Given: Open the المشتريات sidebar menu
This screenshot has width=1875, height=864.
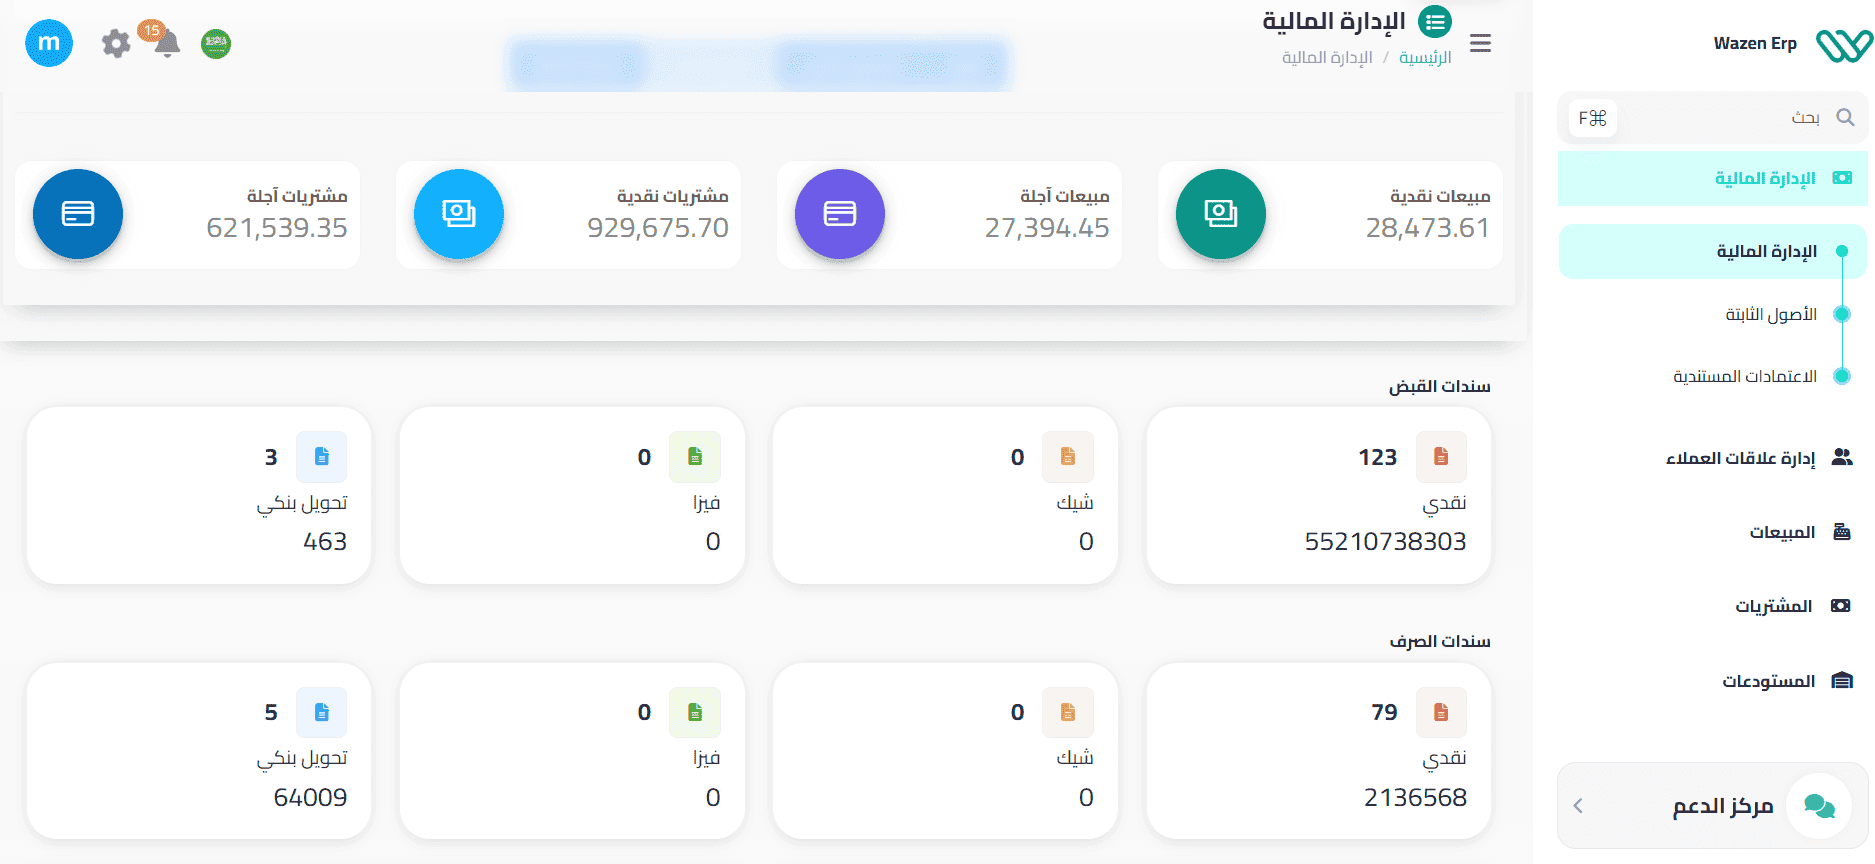Looking at the screenshot, I should [x=1773, y=606].
